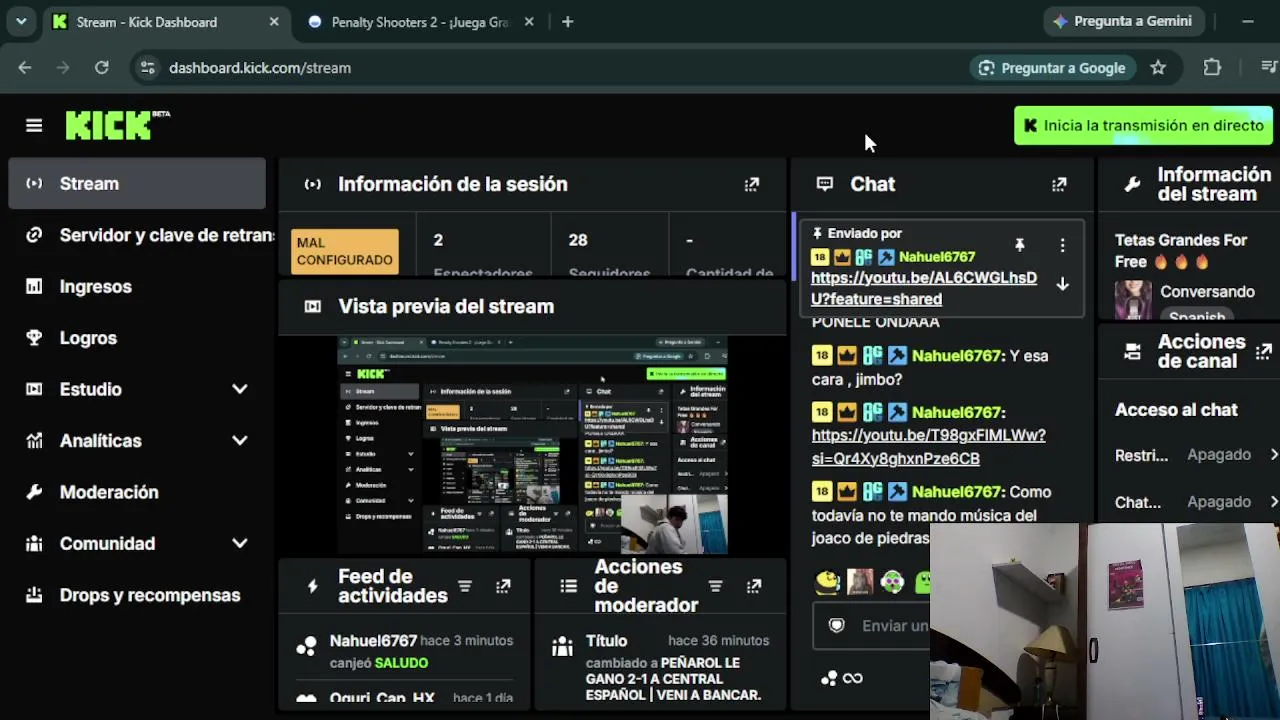Reload the Kick dashboard page
Screen dimensions: 1280x720
tap(101, 68)
